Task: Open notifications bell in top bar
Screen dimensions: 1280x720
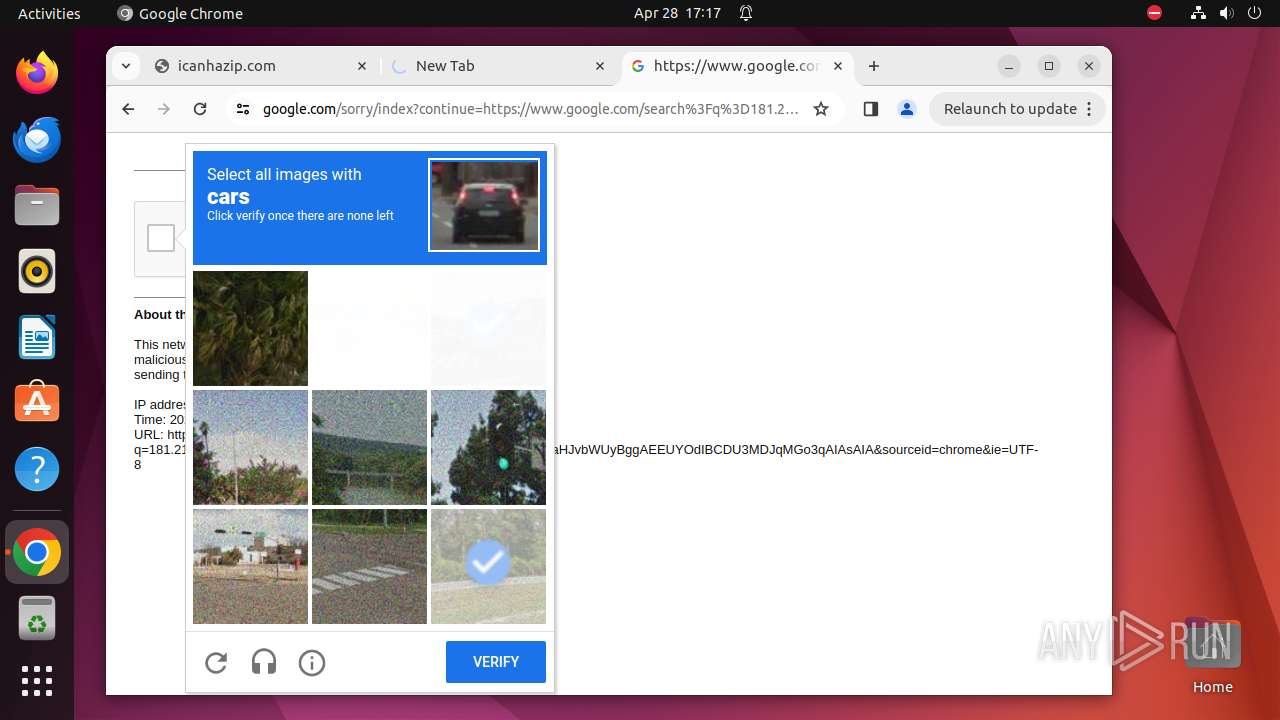Action: point(746,13)
